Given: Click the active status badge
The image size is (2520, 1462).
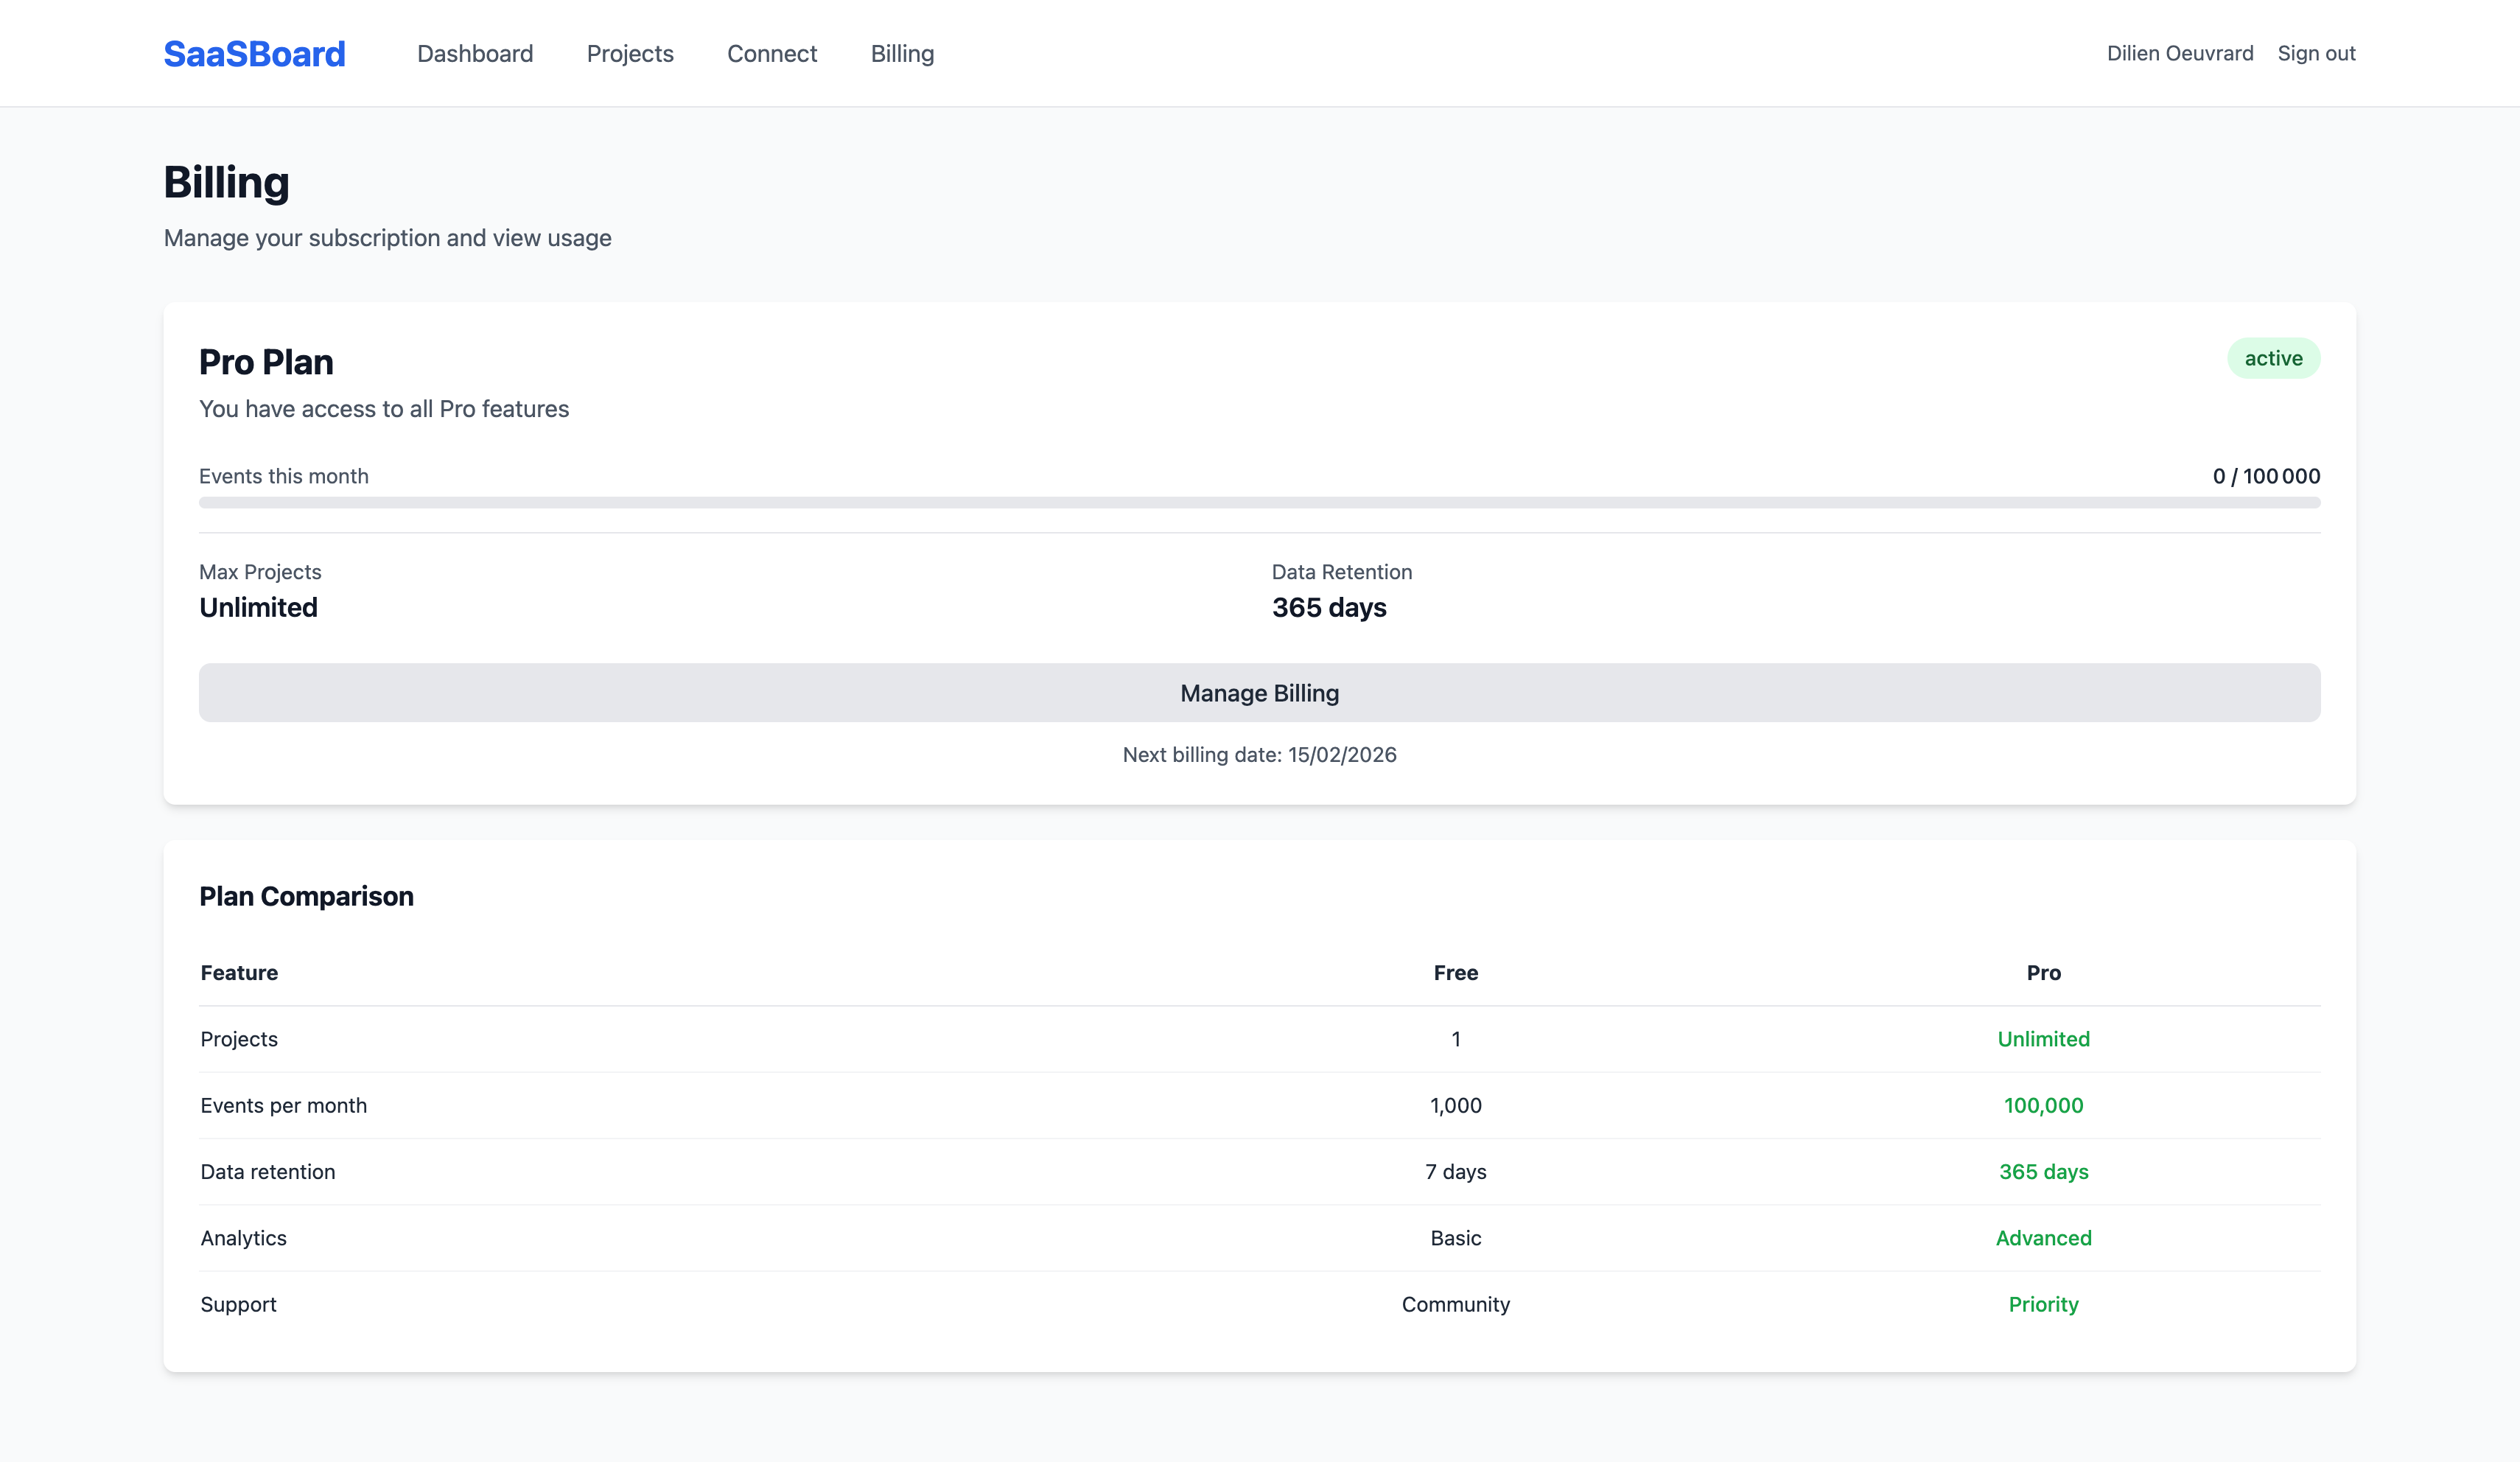Looking at the screenshot, I should [x=2274, y=357].
